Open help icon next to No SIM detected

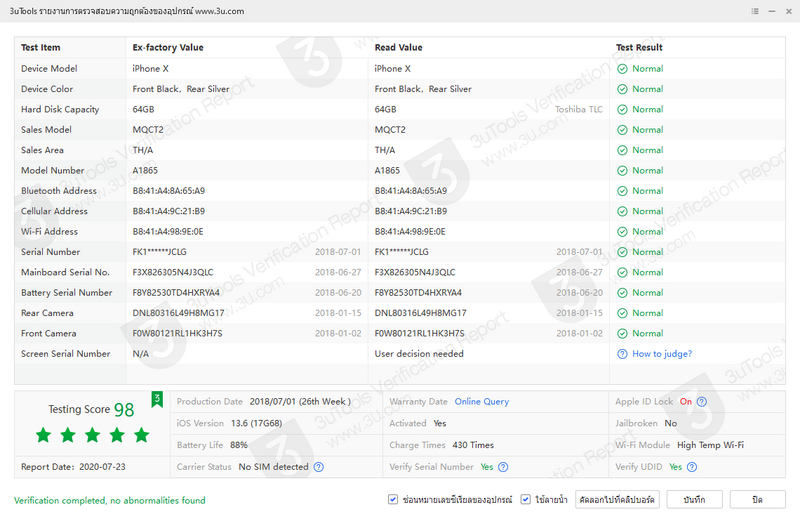pyautogui.click(x=318, y=467)
